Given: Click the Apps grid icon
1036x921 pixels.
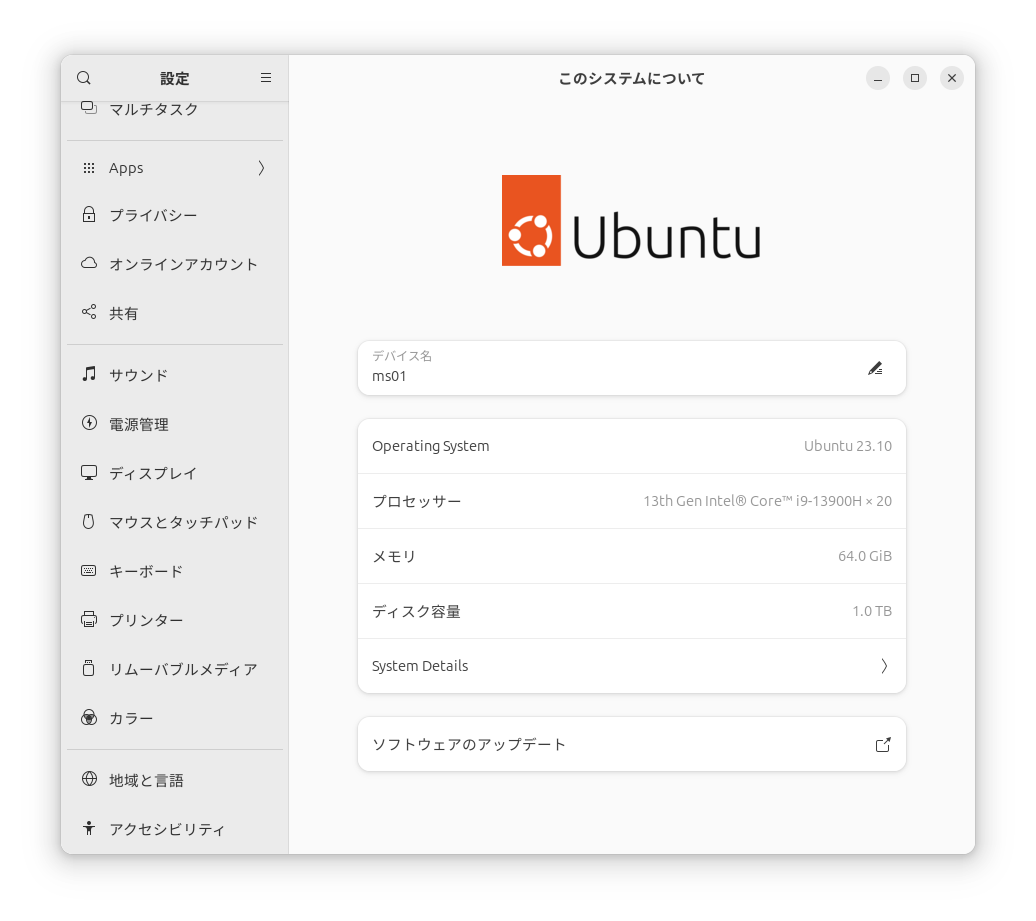Looking at the screenshot, I should point(89,168).
